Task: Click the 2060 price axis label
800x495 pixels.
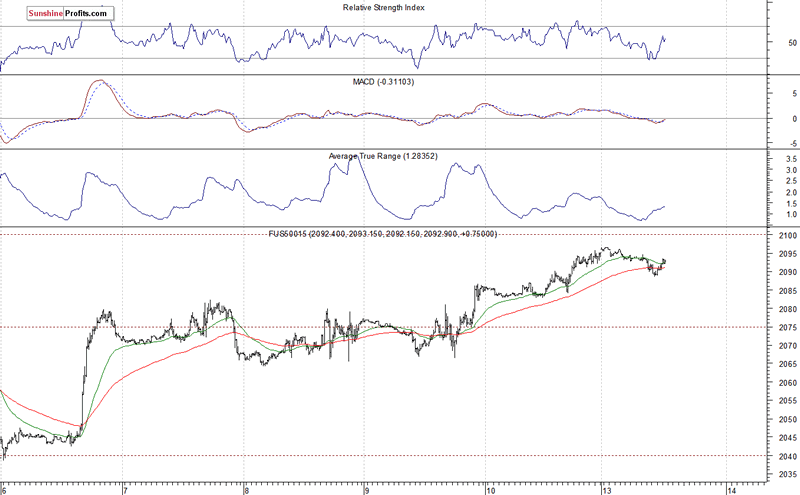Action: pyautogui.click(x=788, y=383)
